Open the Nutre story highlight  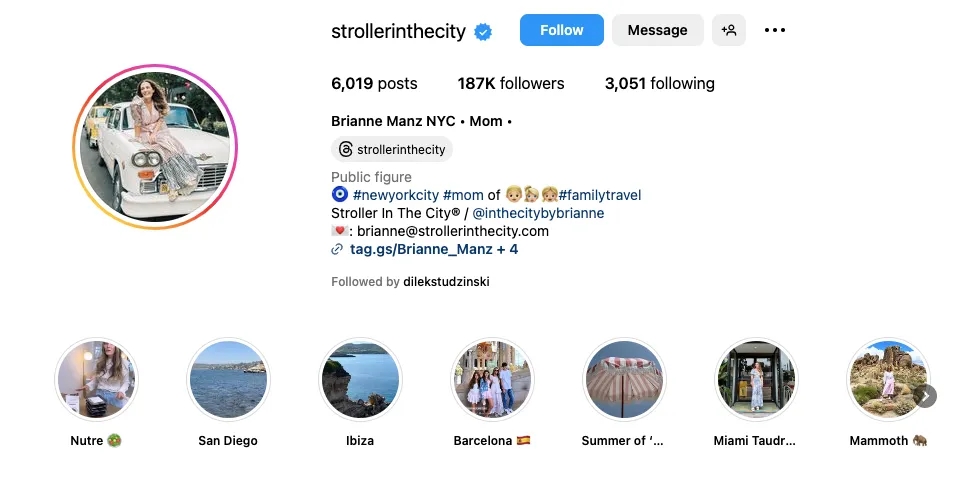click(96, 380)
